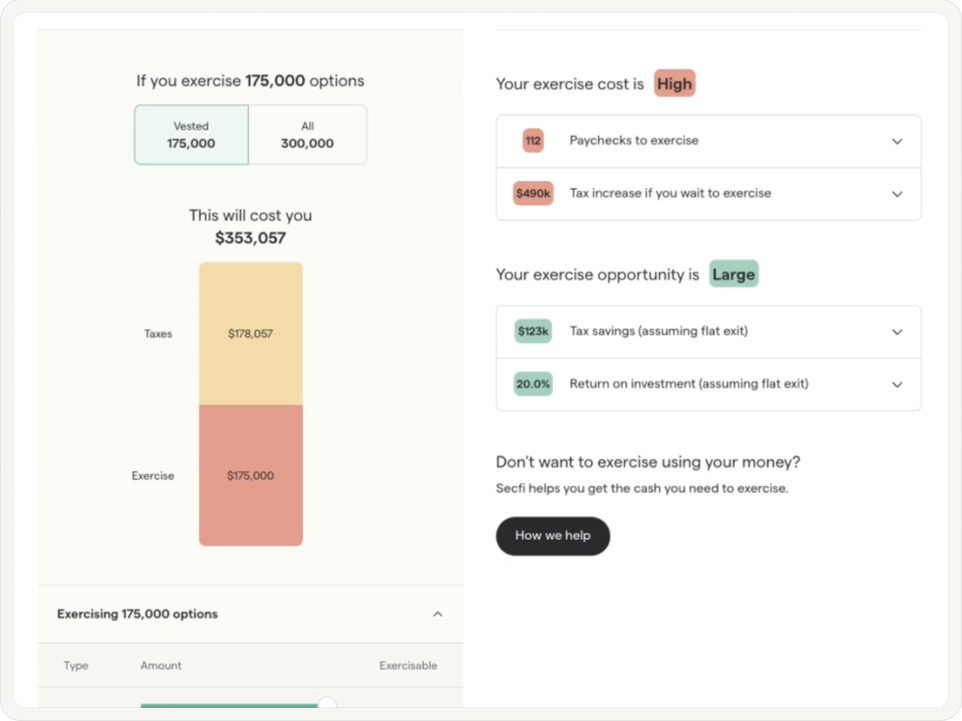Expand Tax increase if you wait row
Viewport: 962px width, 721px height.
897,194
